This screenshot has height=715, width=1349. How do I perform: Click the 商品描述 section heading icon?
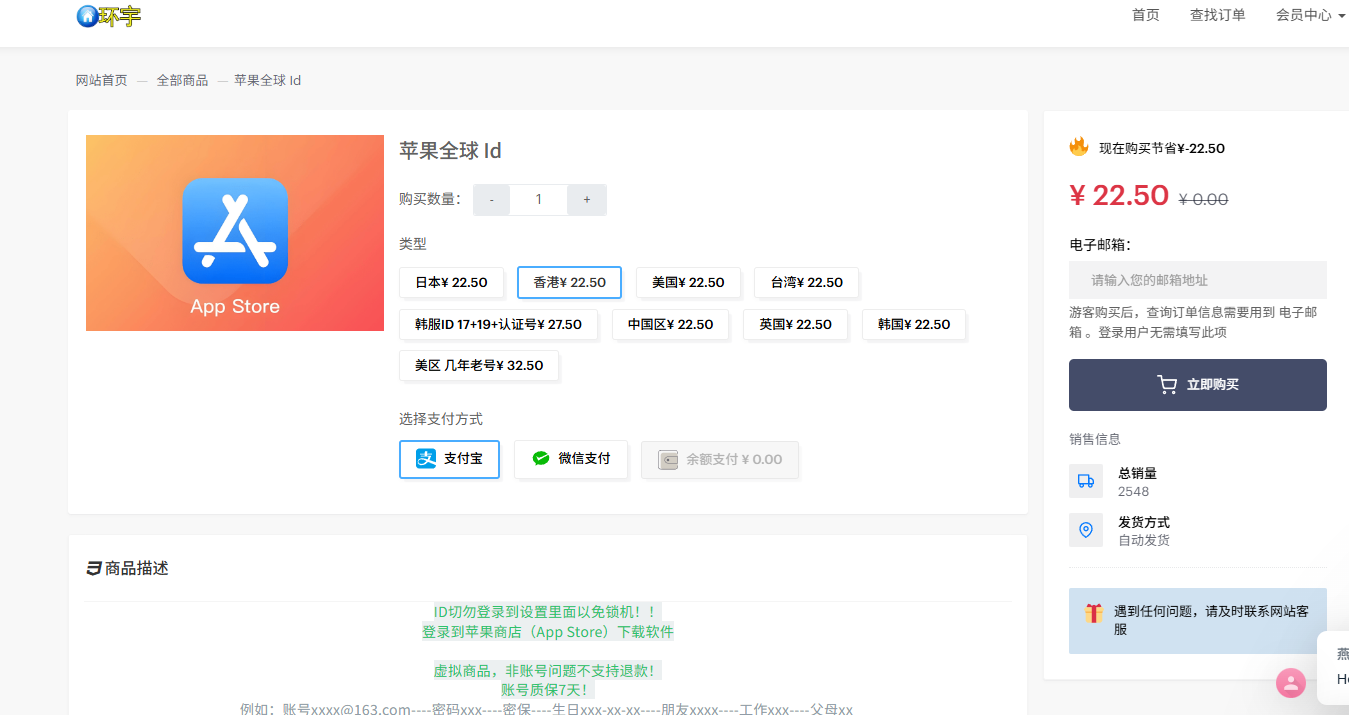(94, 569)
